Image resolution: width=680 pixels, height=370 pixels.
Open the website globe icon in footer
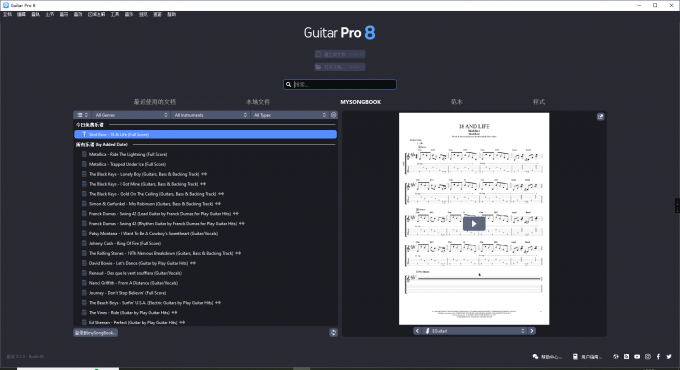pyautogui.click(x=616, y=357)
